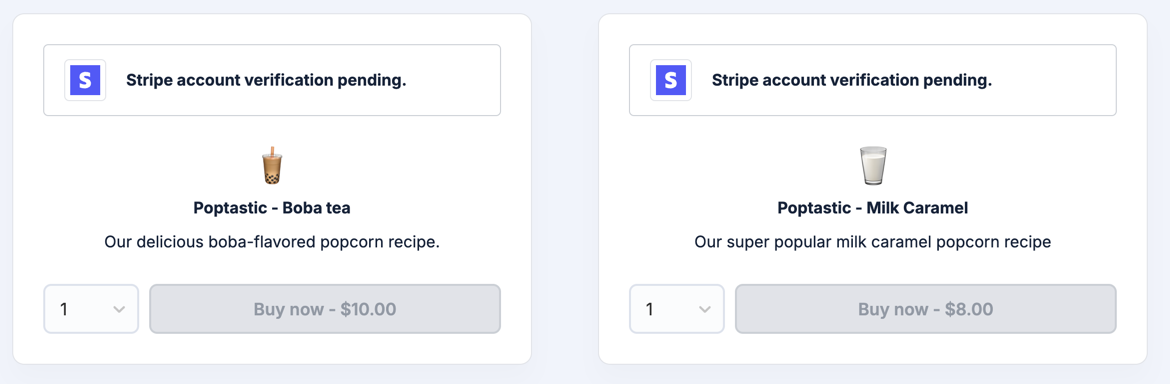Image resolution: width=1170 pixels, height=384 pixels.
Task: Click the glass of milk emoji icon
Action: click(872, 165)
